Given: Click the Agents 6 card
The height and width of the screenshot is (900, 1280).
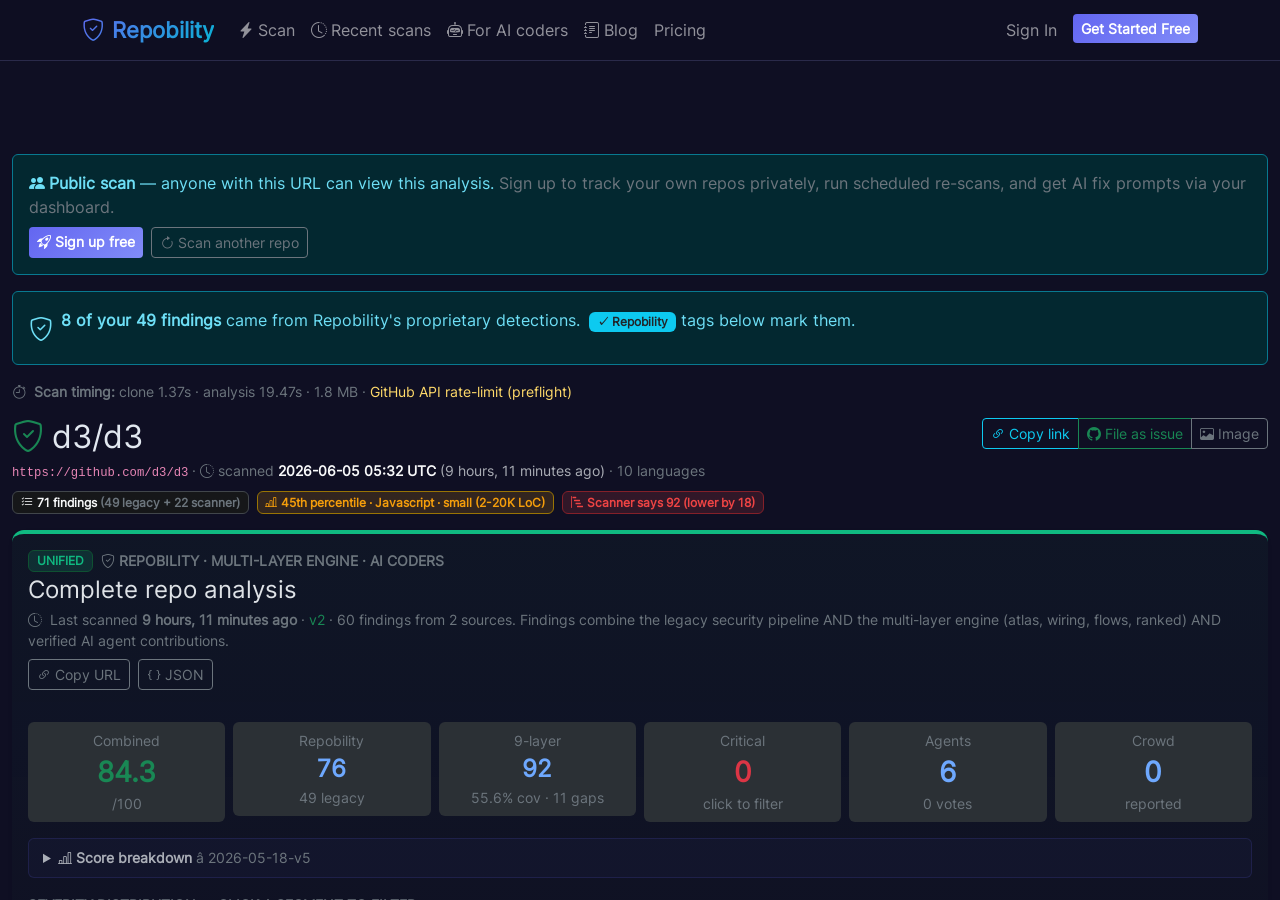Looking at the screenshot, I should 948,772.
